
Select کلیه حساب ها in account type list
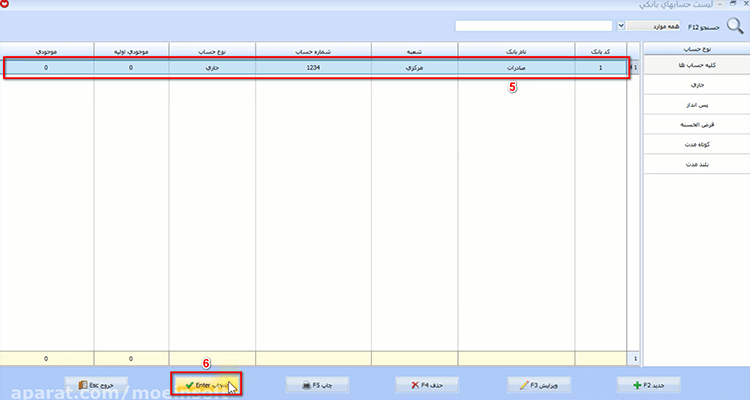pos(697,65)
